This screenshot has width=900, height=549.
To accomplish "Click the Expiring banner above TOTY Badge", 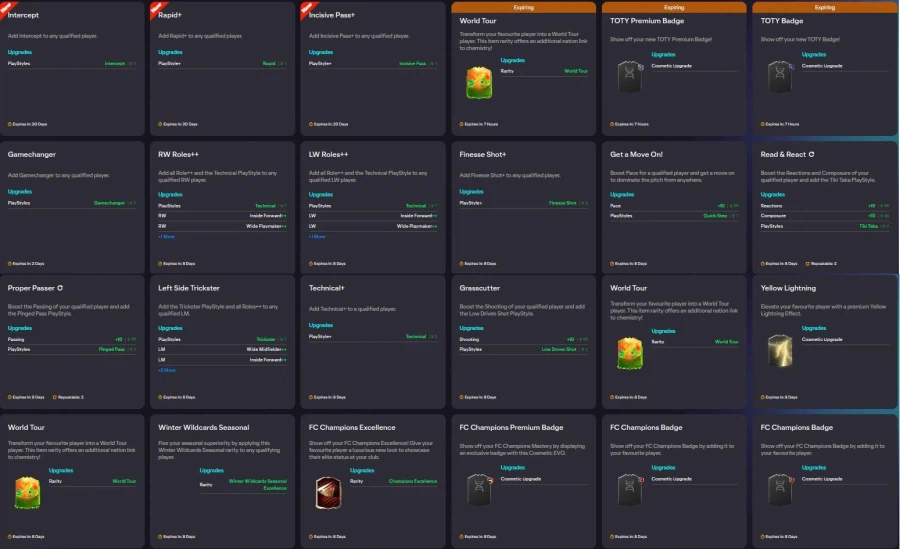I will (x=824, y=7).
